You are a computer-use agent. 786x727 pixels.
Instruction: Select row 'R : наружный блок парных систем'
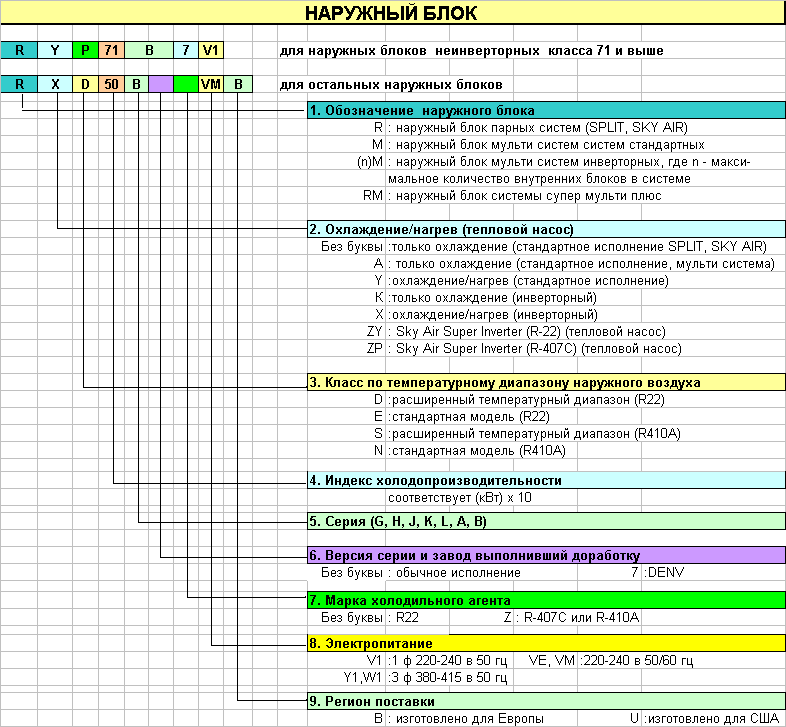531,127
